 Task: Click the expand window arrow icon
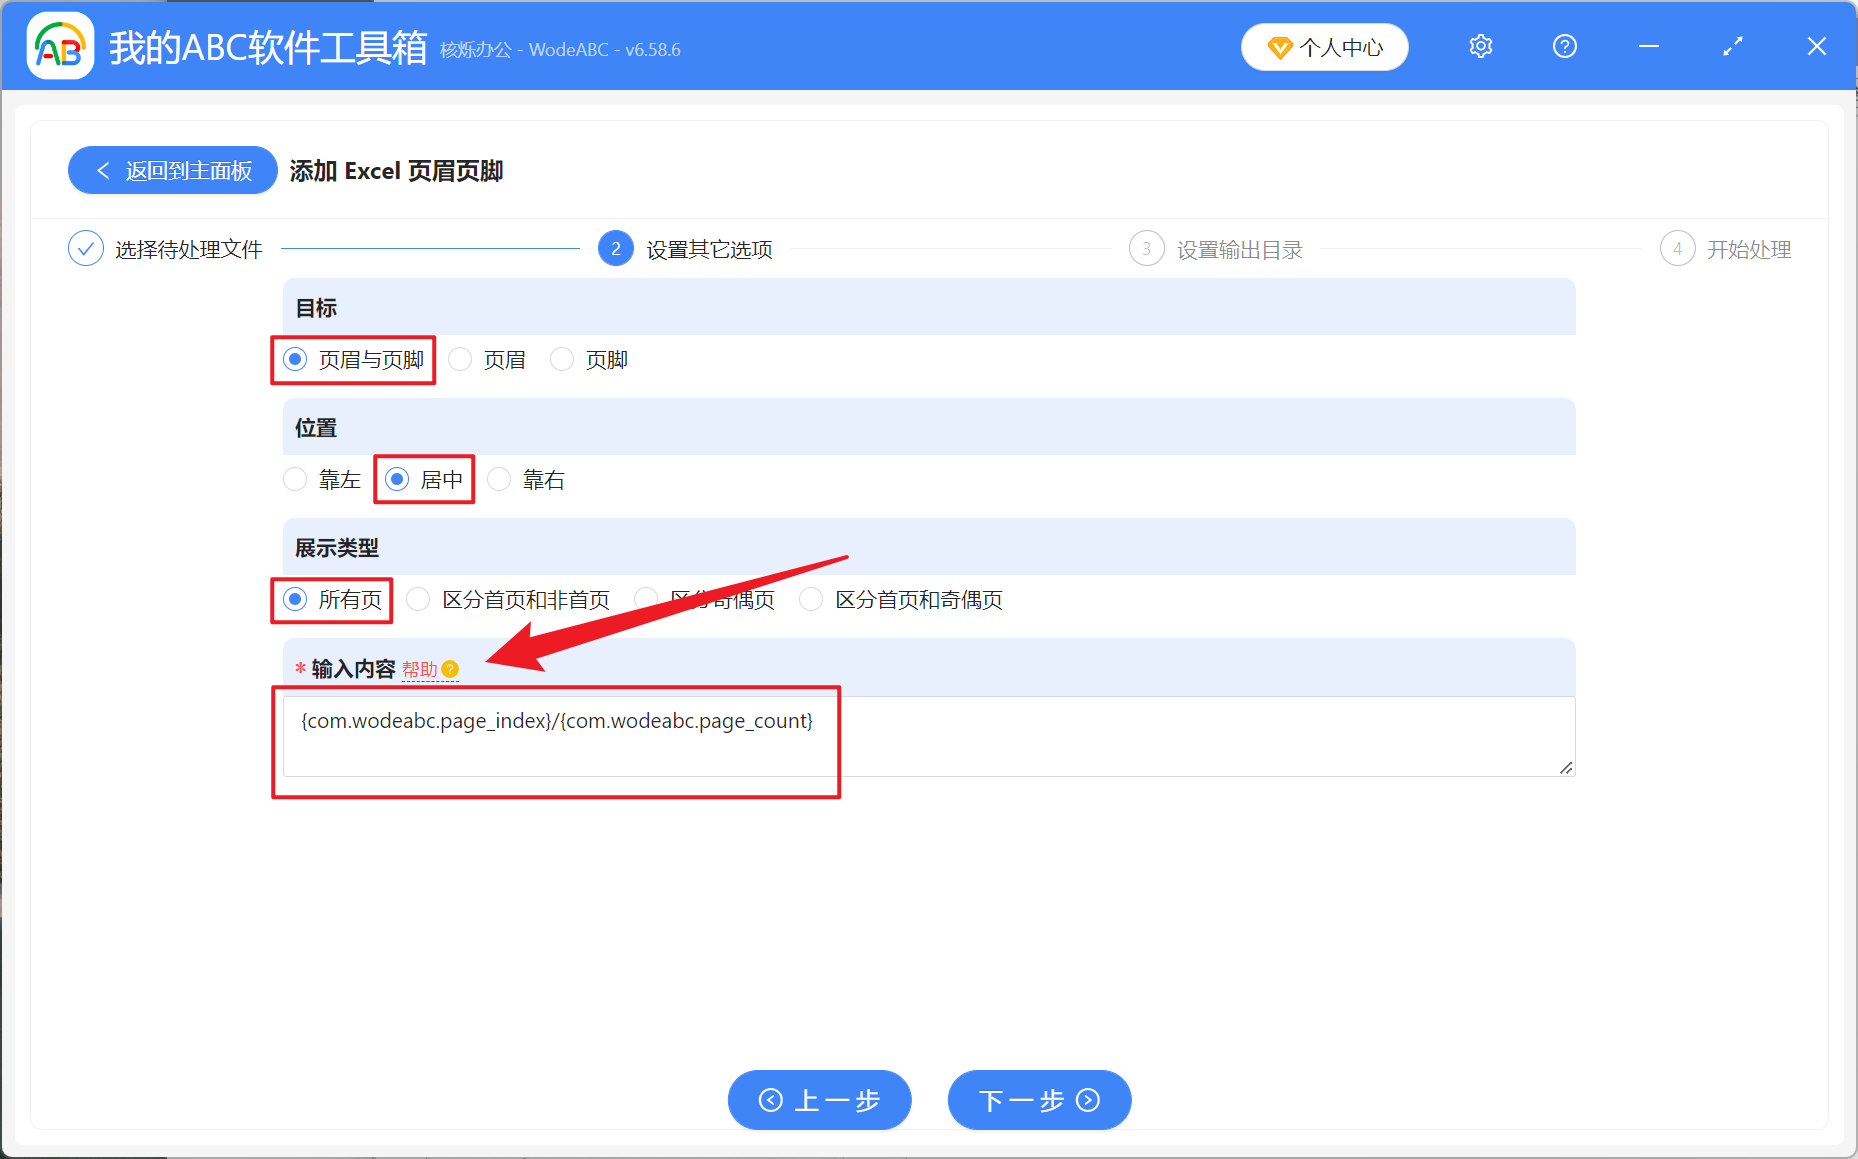(x=1733, y=46)
